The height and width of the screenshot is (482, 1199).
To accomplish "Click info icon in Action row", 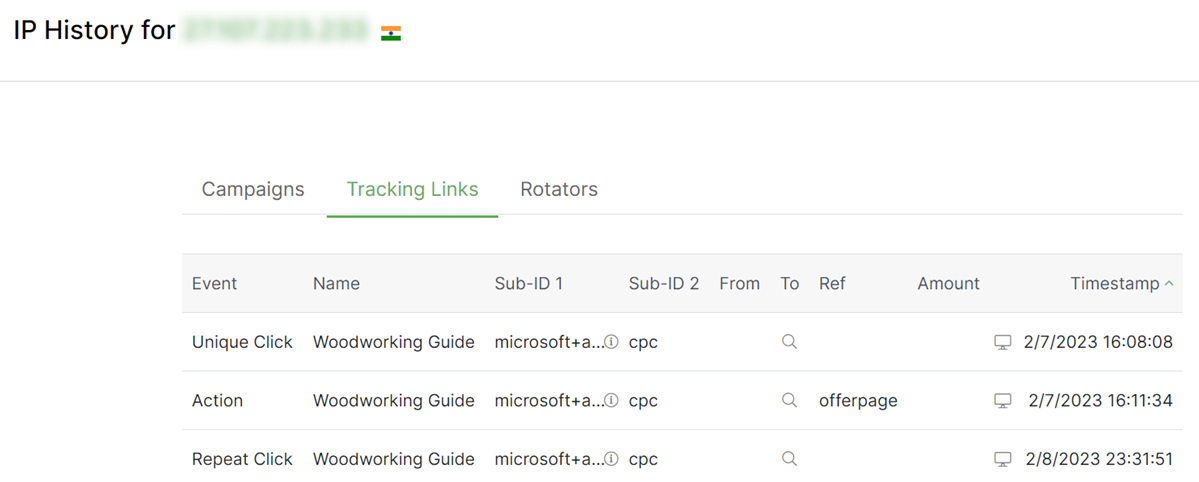I will point(611,401).
